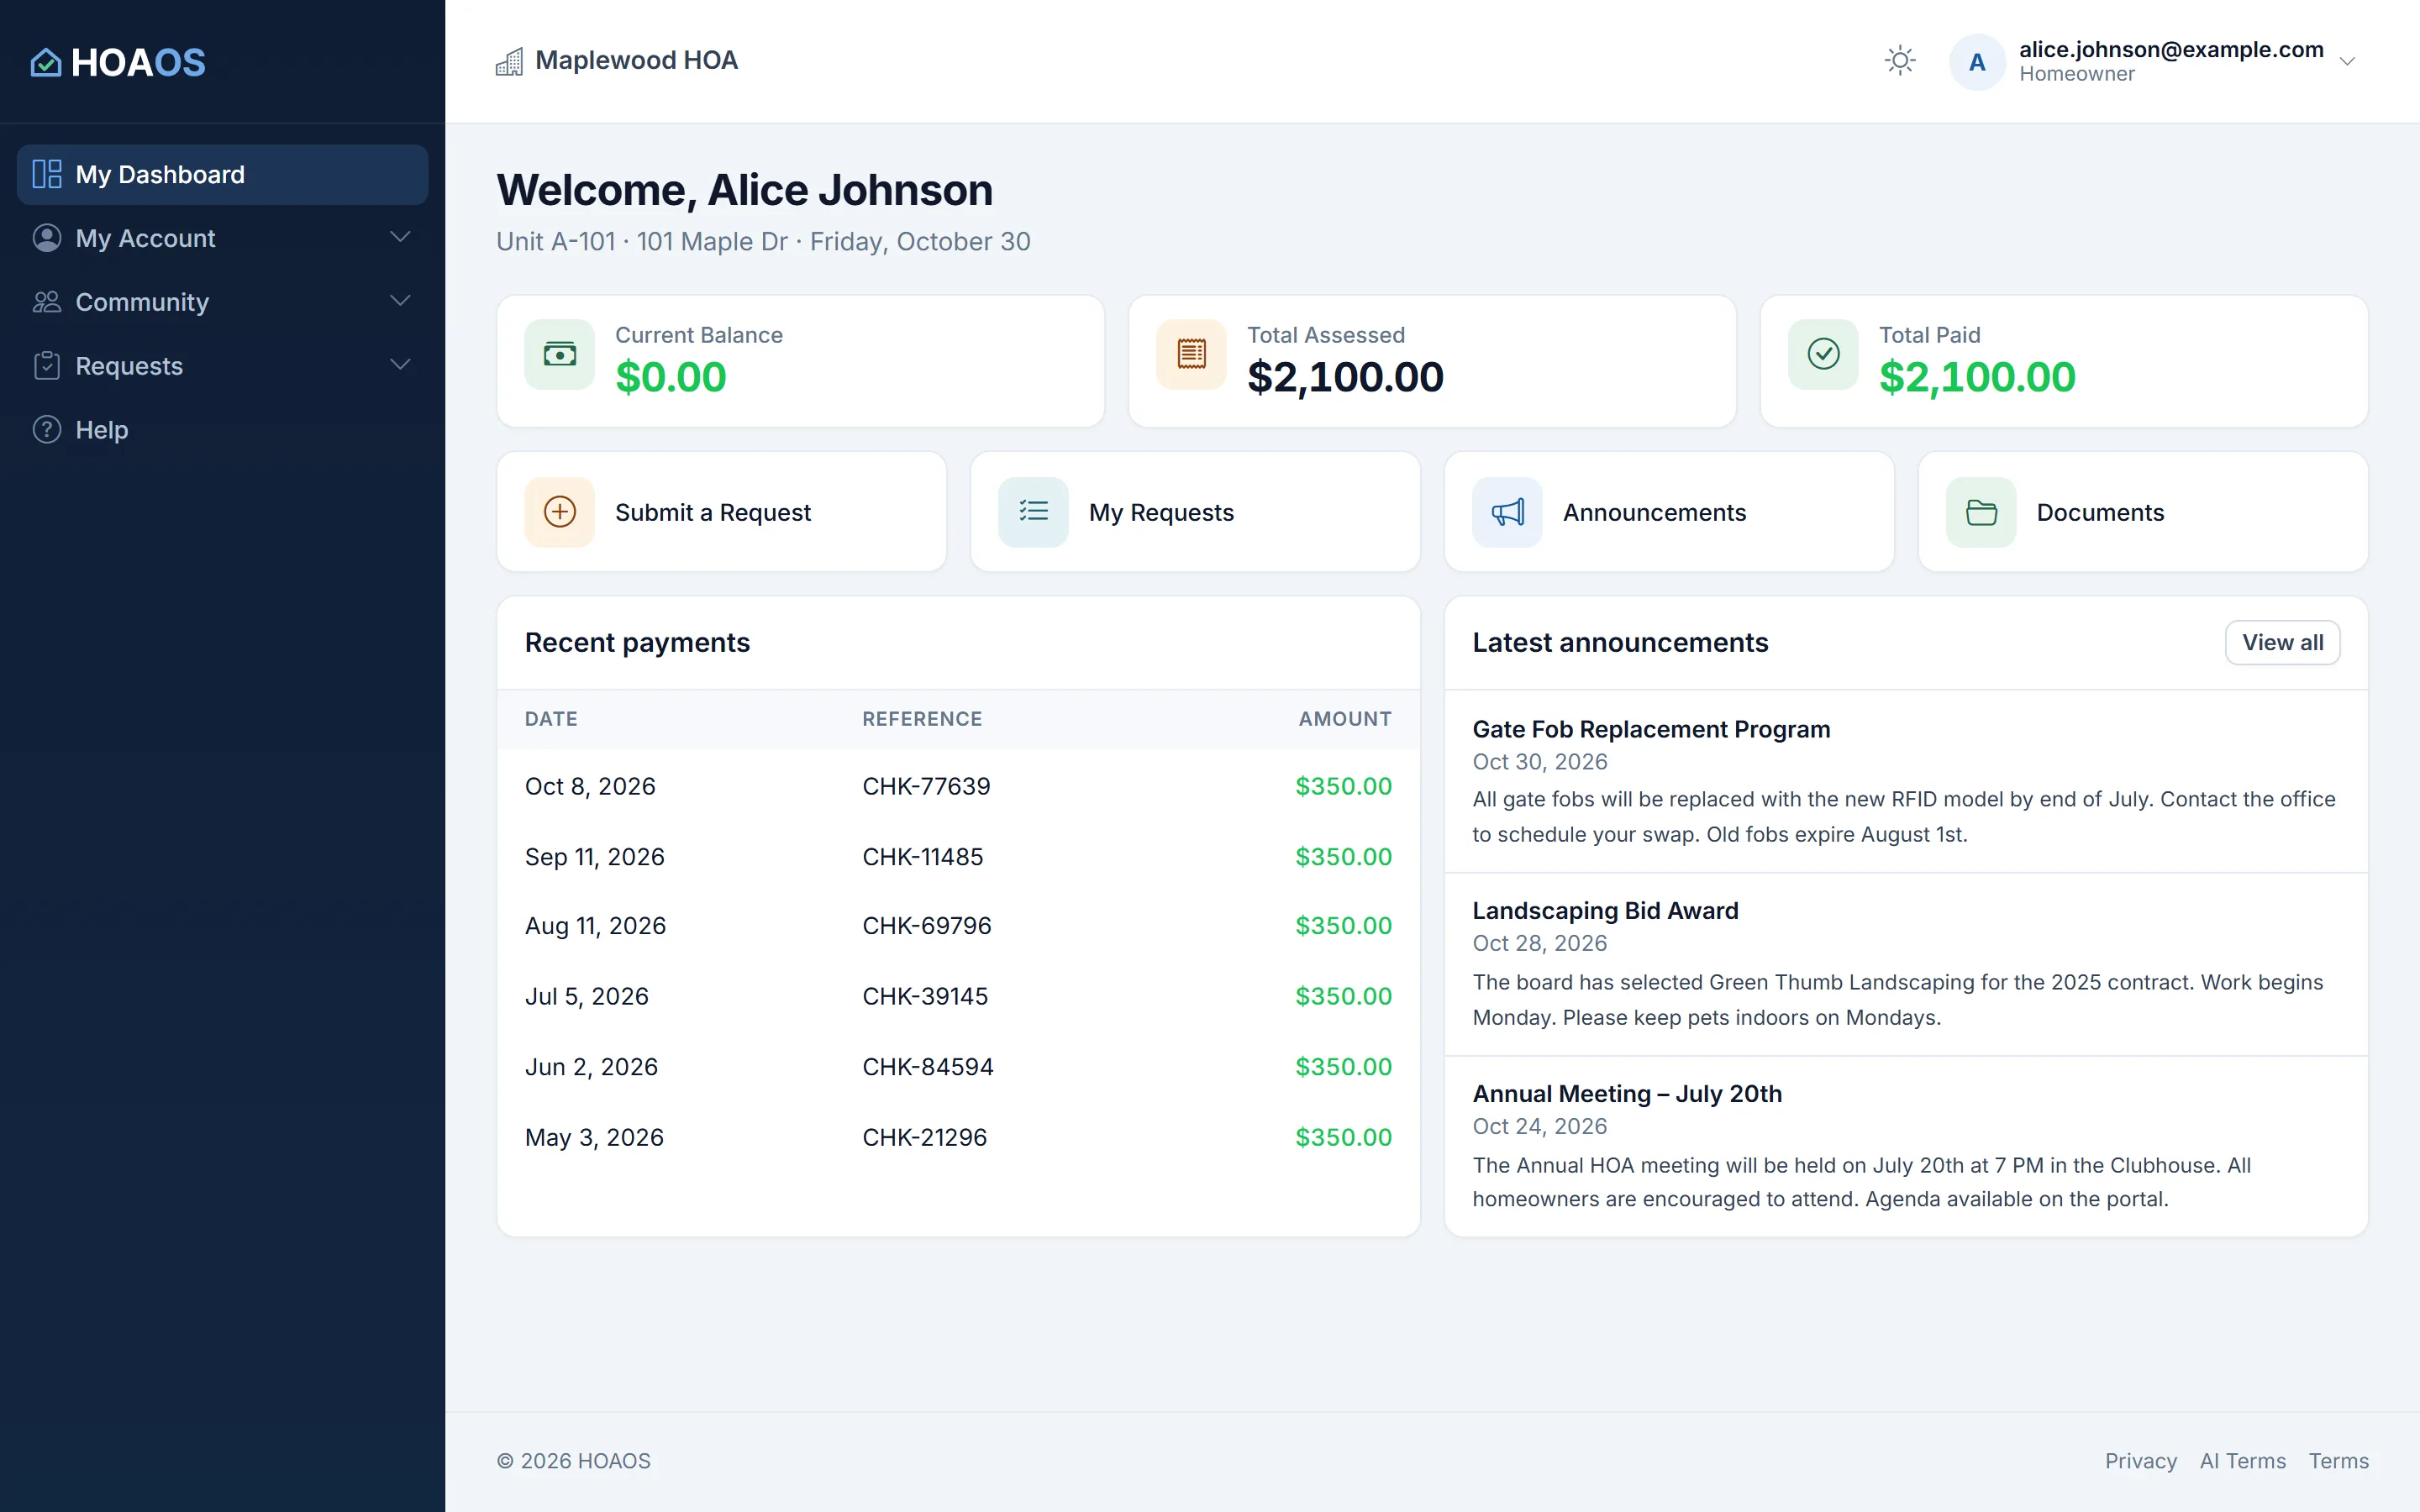Toggle the sun theme switch icon
This screenshot has height=1512, width=2420.
(x=1900, y=61)
